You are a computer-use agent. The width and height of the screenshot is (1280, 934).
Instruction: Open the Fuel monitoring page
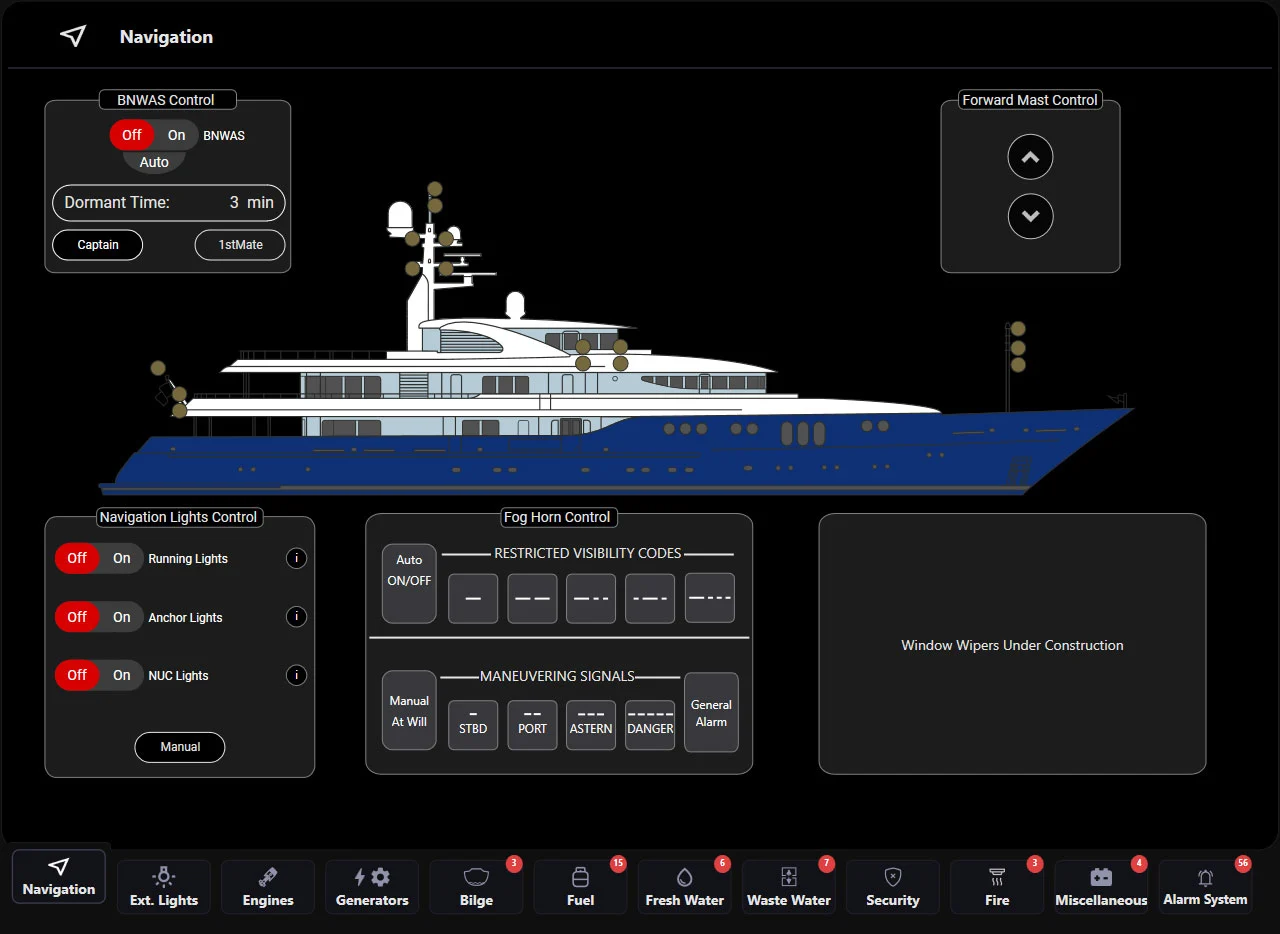[580, 887]
